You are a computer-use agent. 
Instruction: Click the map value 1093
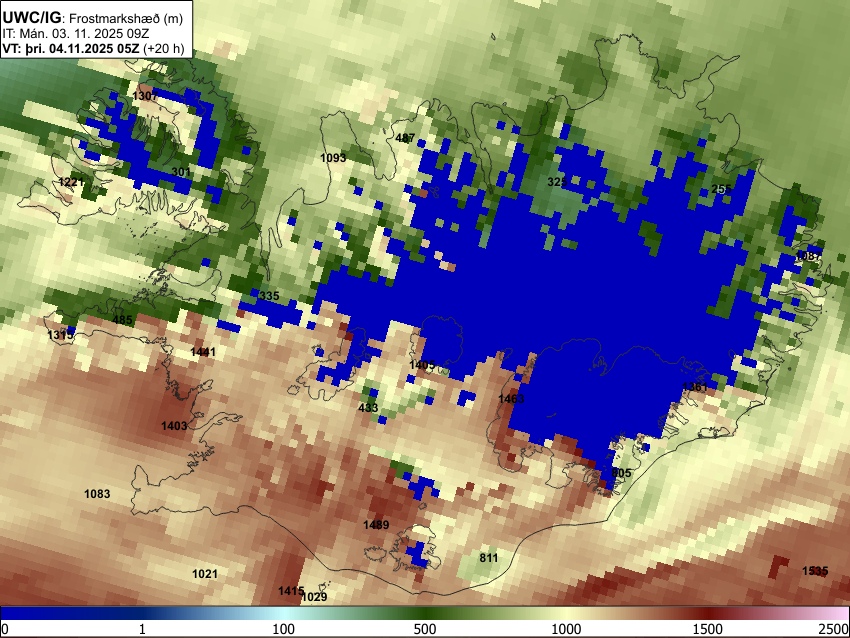click(333, 158)
